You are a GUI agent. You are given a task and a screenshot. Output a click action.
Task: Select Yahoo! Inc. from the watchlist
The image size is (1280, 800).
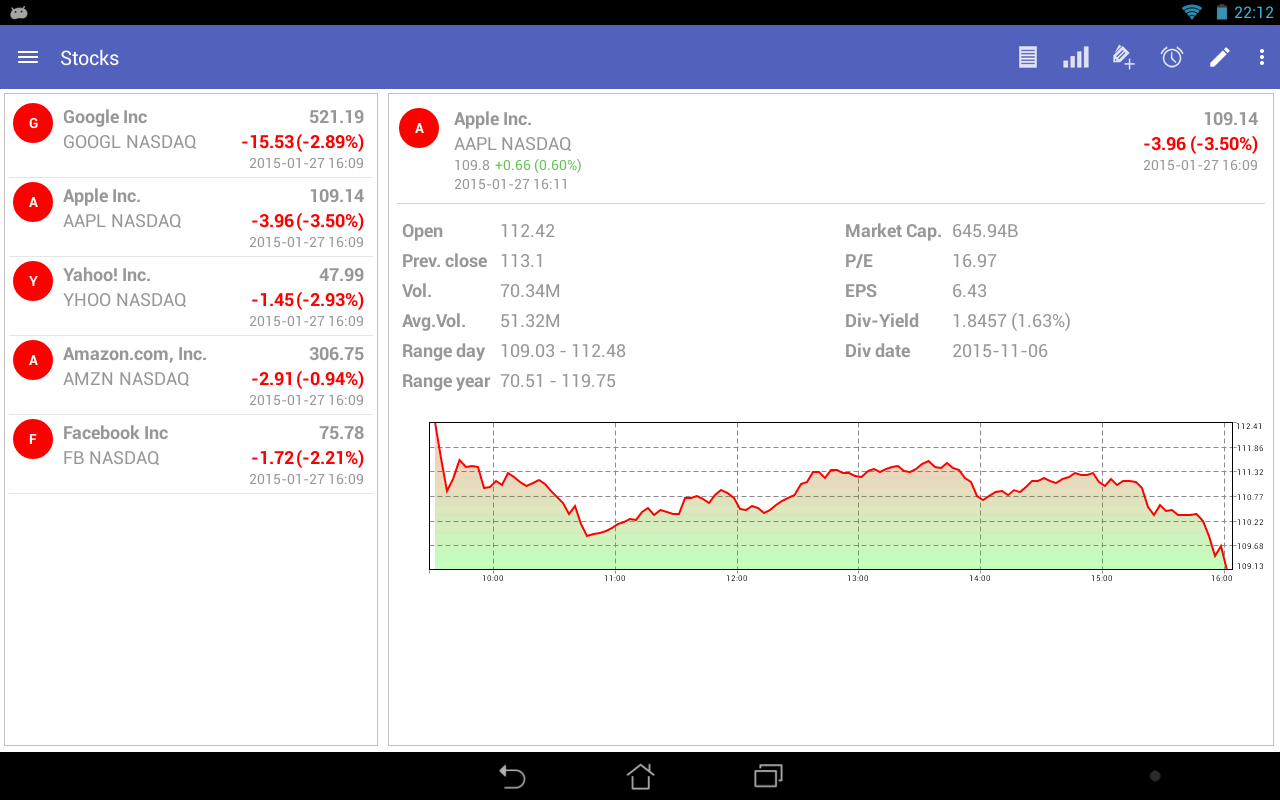[x=190, y=296]
